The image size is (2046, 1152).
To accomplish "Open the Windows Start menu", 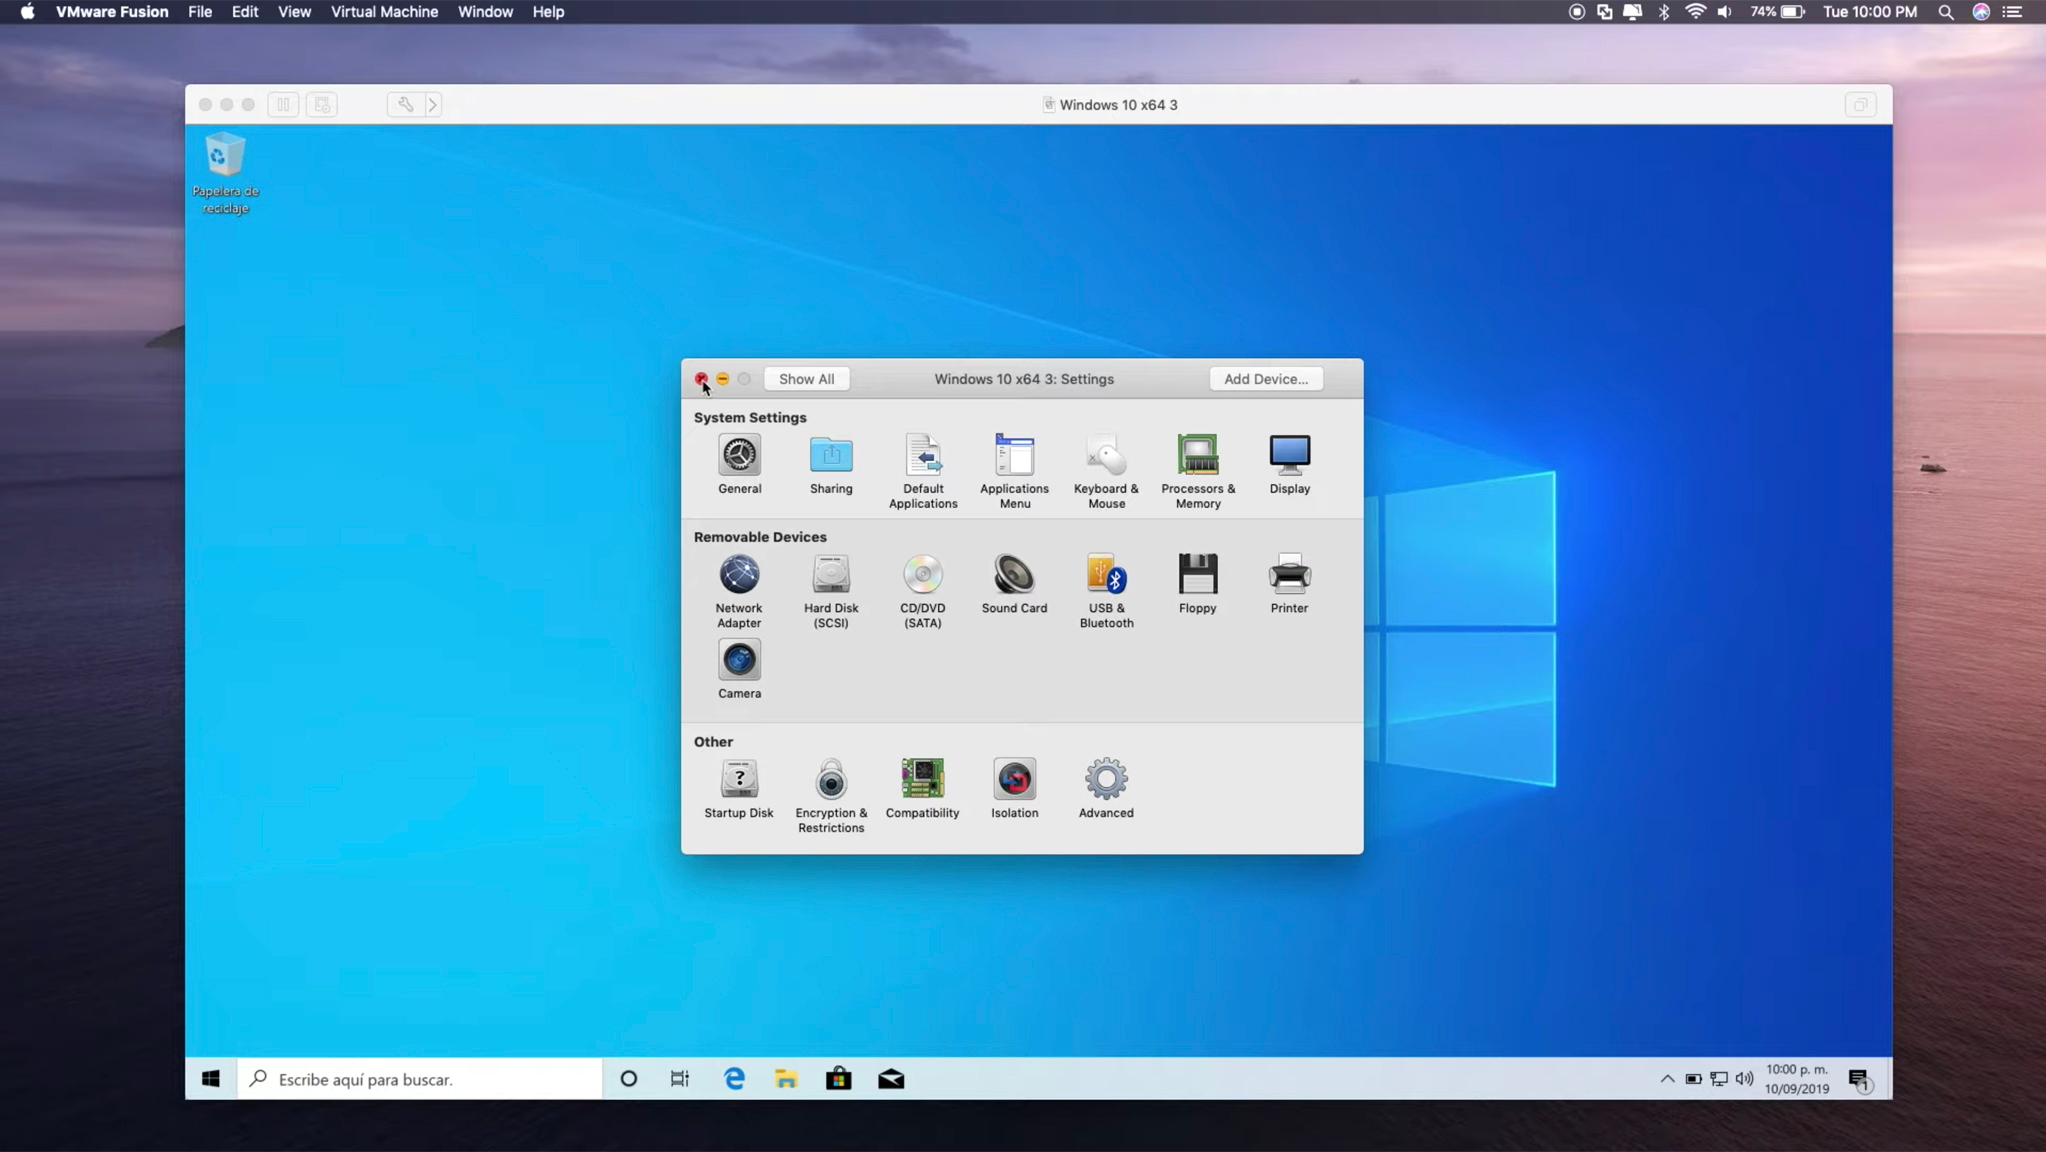I will click(x=210, y=1079).
